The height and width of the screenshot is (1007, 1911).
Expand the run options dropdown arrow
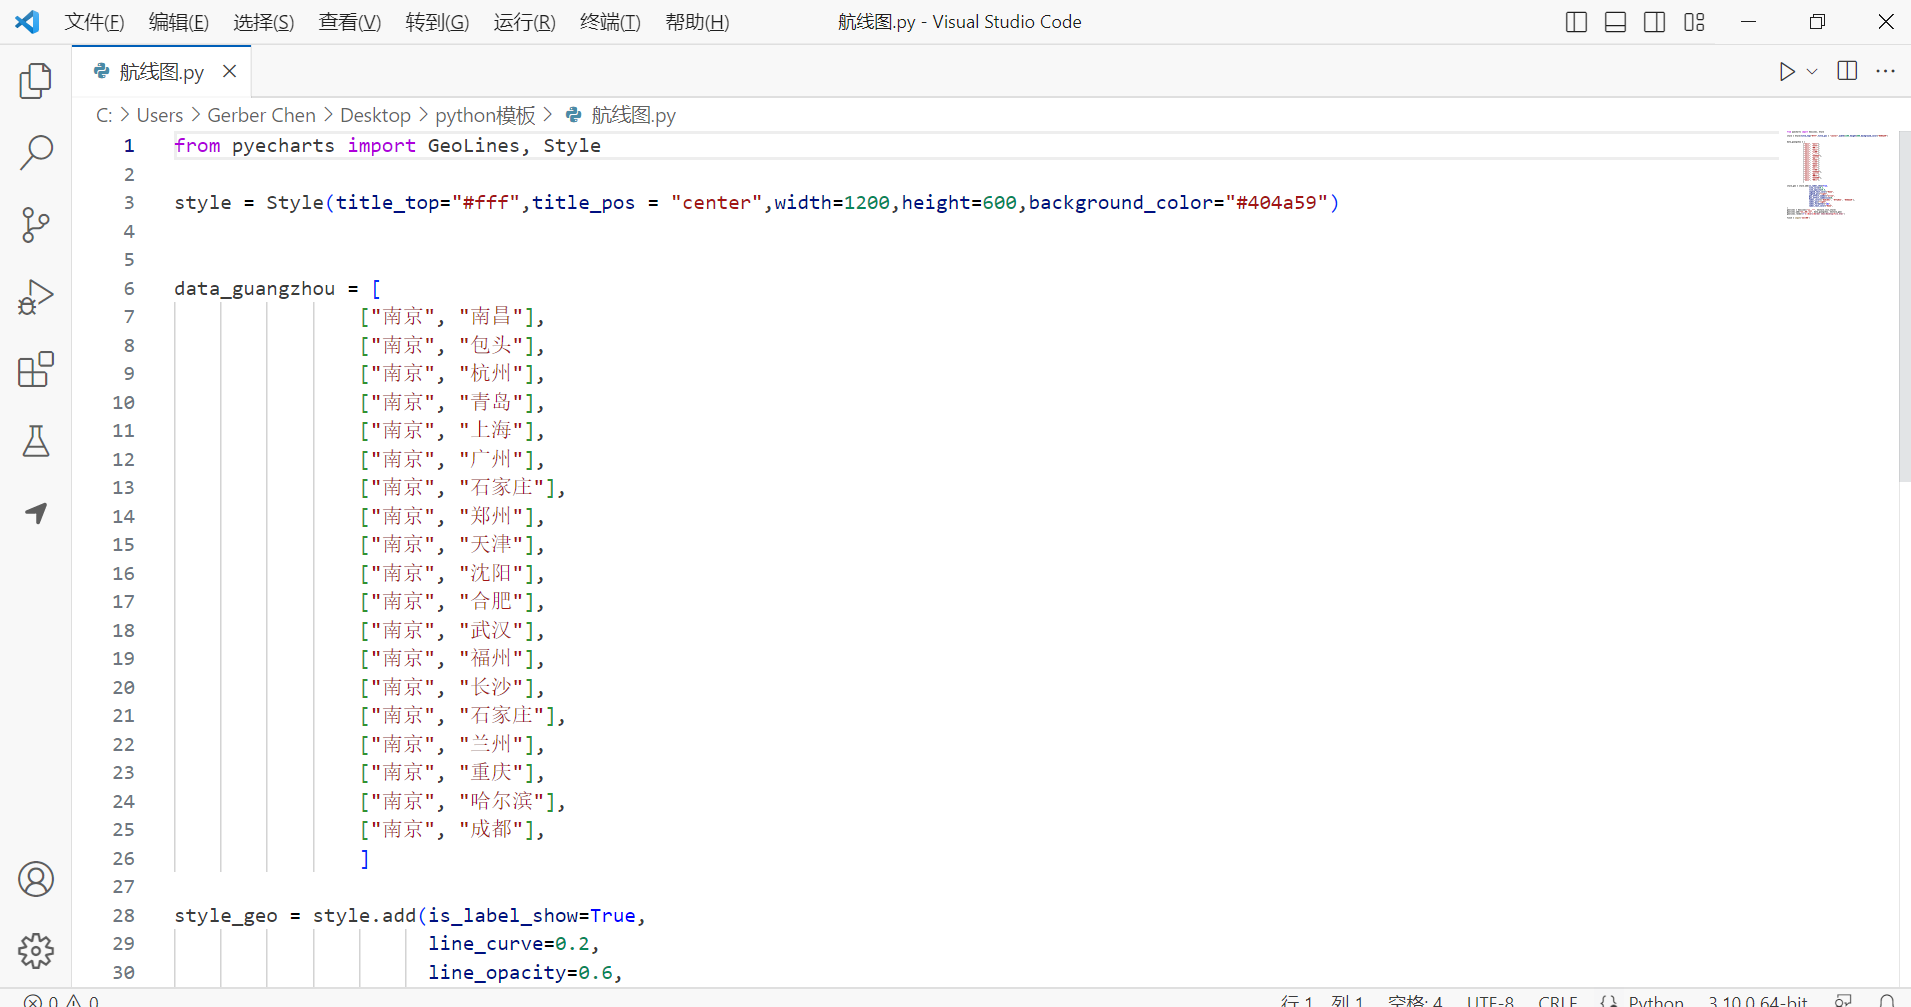[x=1812, y=71]
